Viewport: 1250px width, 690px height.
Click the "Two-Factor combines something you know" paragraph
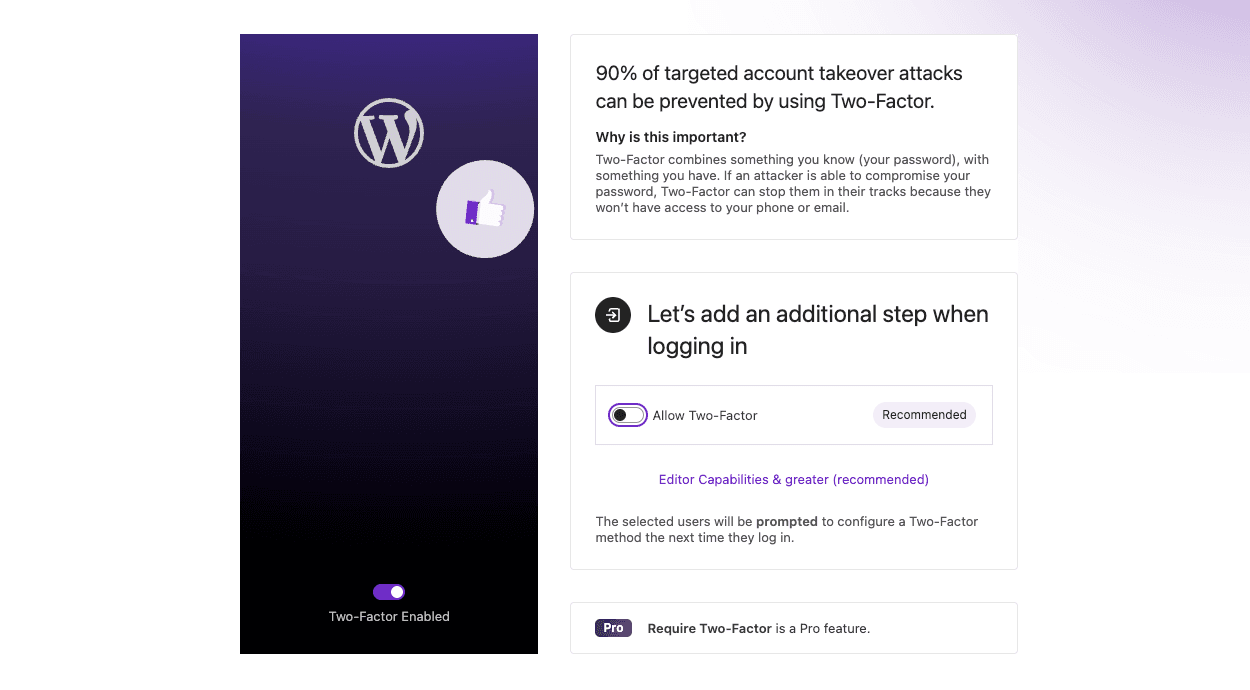coord(793,184)
